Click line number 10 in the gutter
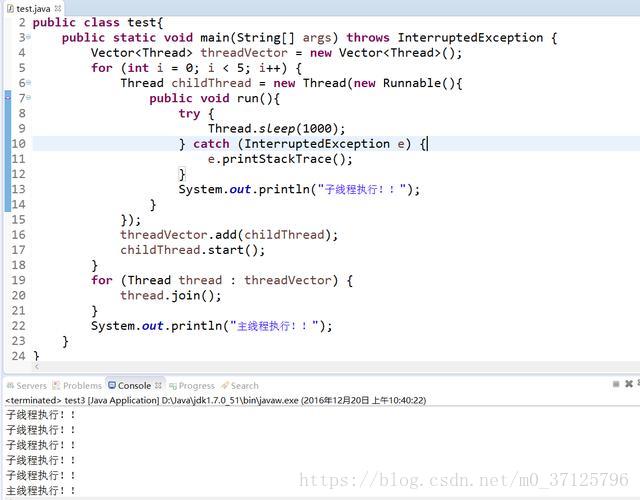The image size is (640, 500). click(18, 144)
